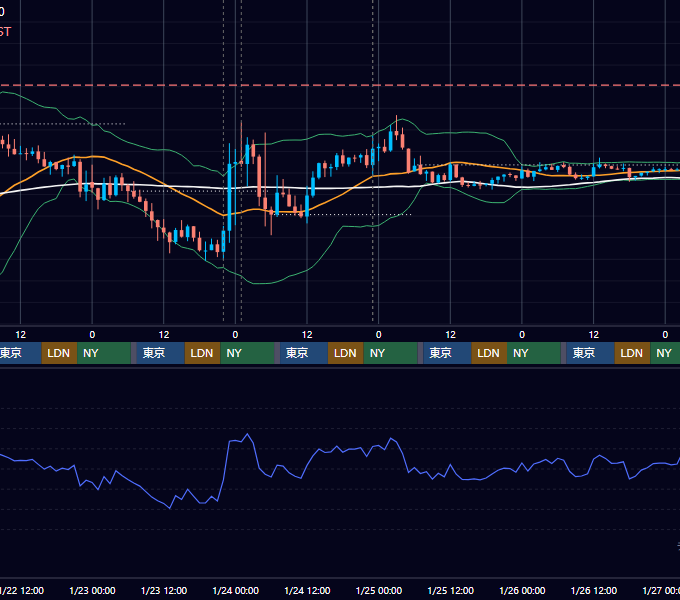Click the 1/26 12:00 date label
The width and height of the screenshot is (680, 600).
594,590
